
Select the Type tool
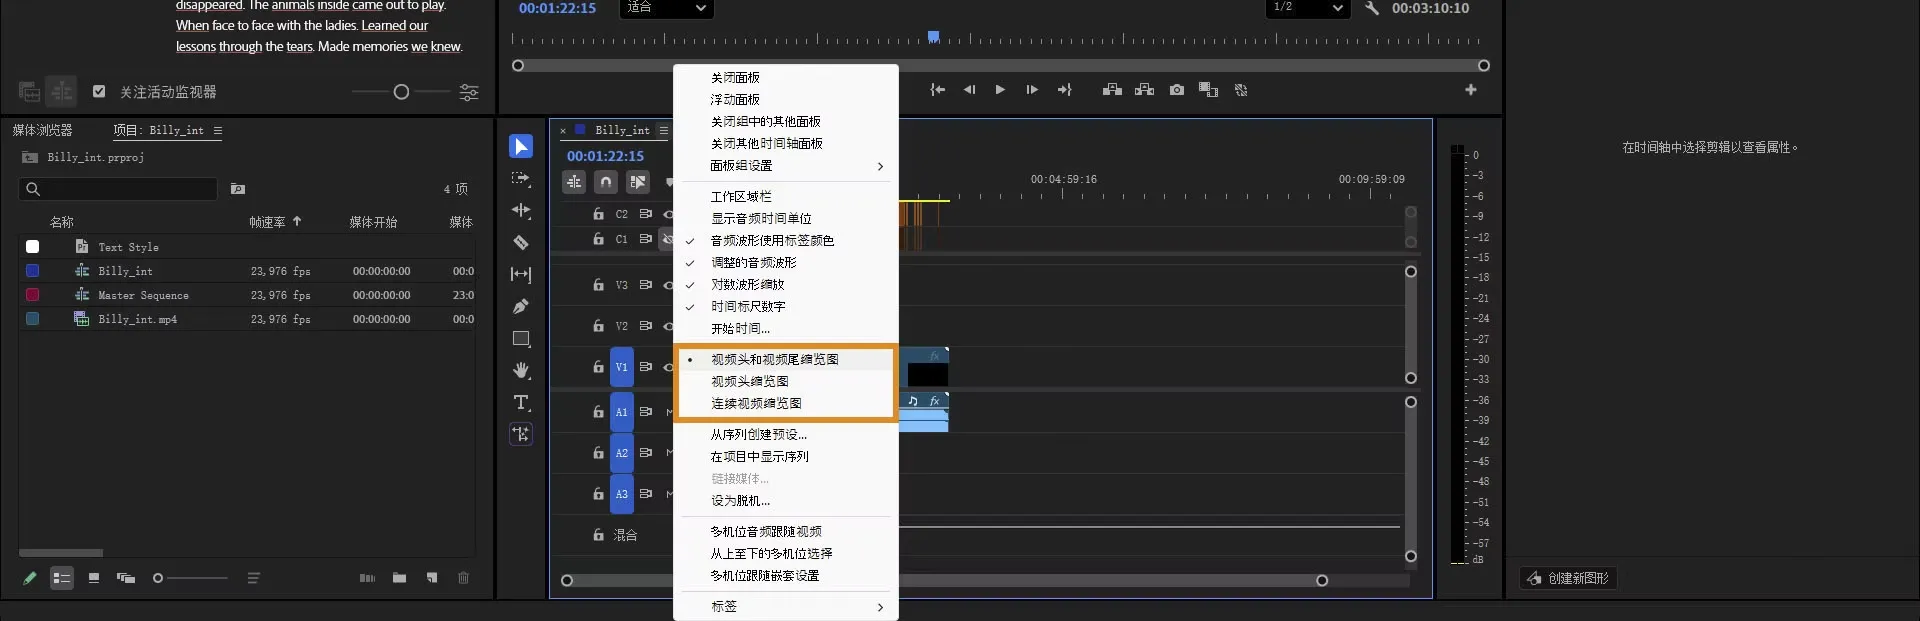[x=521, y=403]
